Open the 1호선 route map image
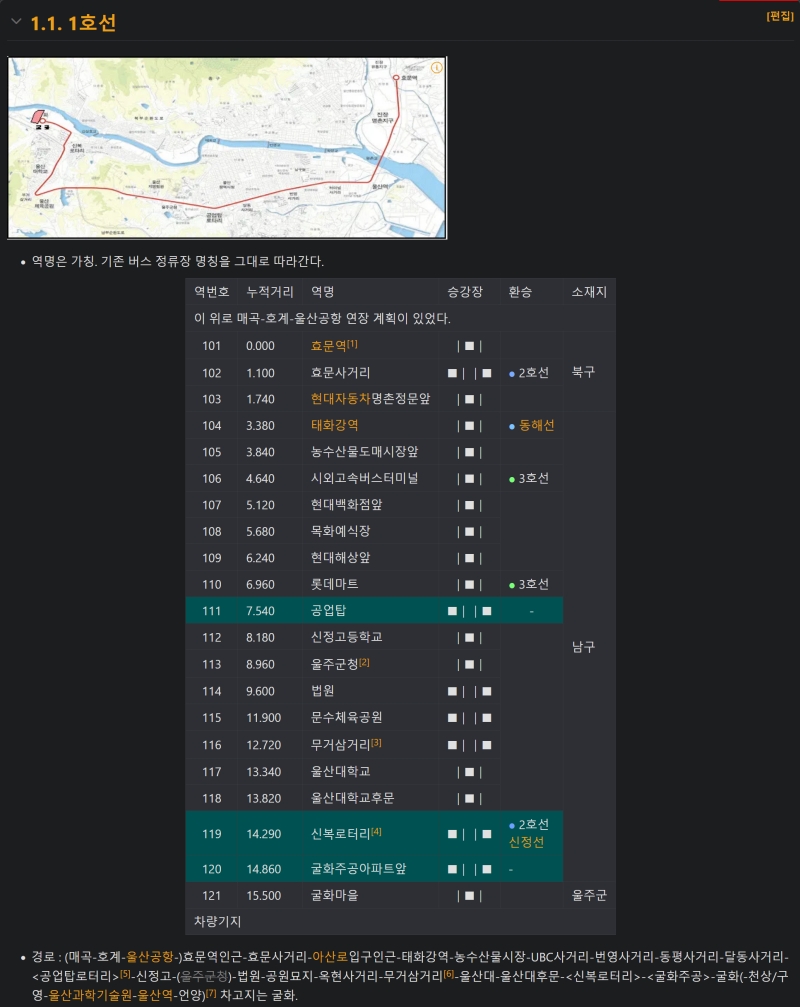The width and height of the screenshot is (800, 1007). tap(227, 148)
